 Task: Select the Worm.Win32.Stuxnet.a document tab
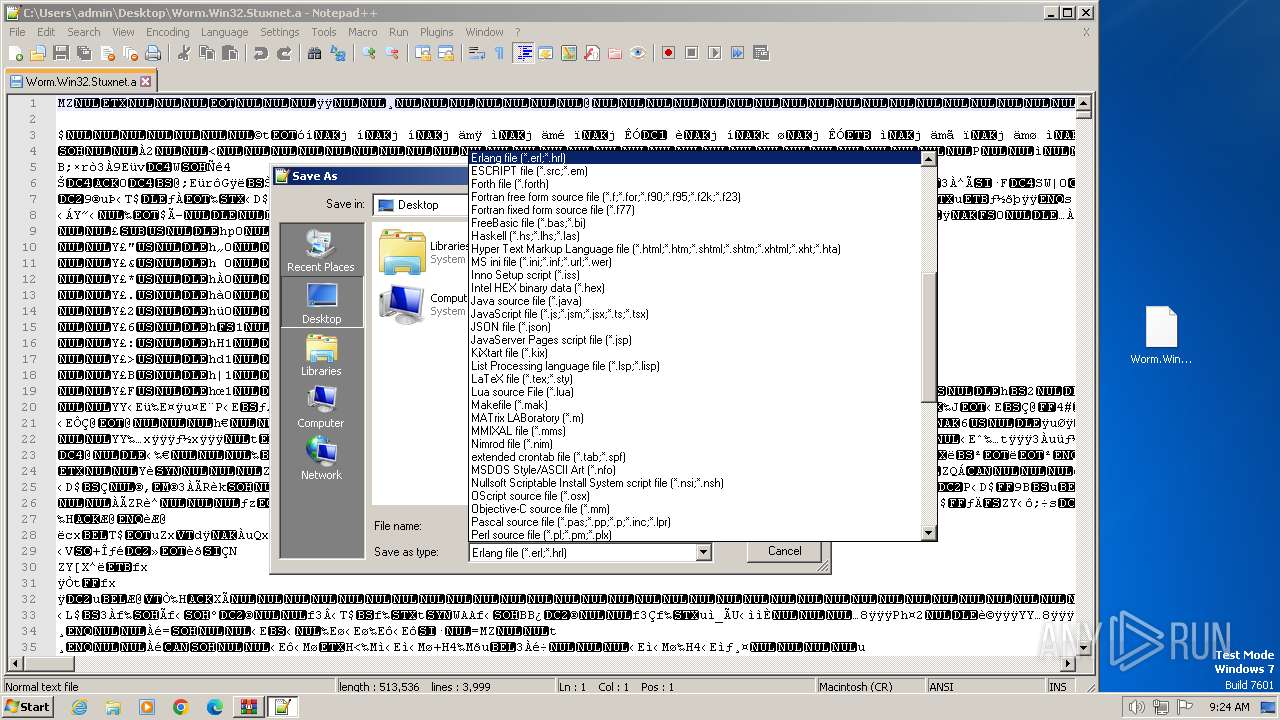click(79, 81)
